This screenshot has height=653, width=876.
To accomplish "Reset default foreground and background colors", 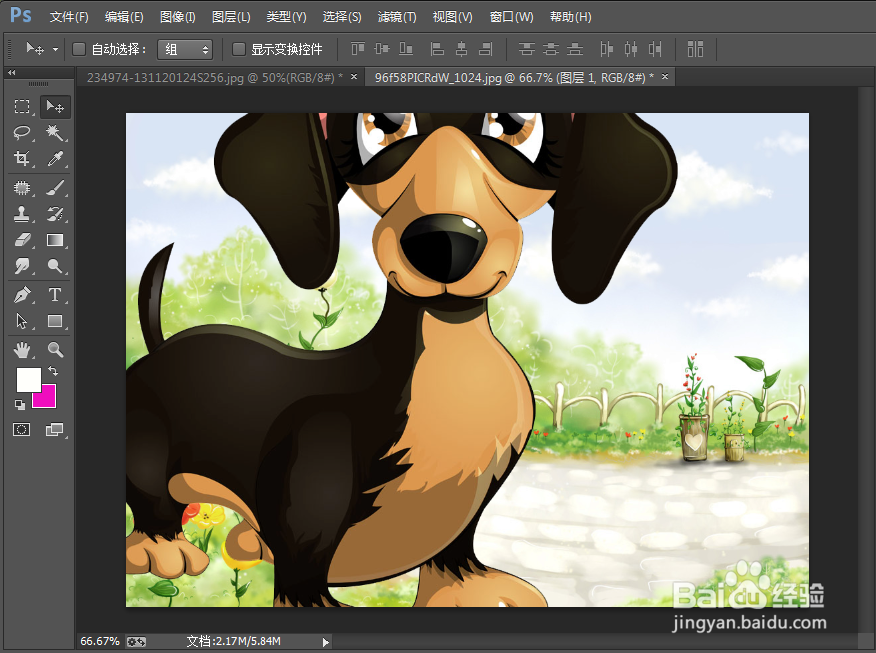I will pyautogui.click(x=20, y=404).
